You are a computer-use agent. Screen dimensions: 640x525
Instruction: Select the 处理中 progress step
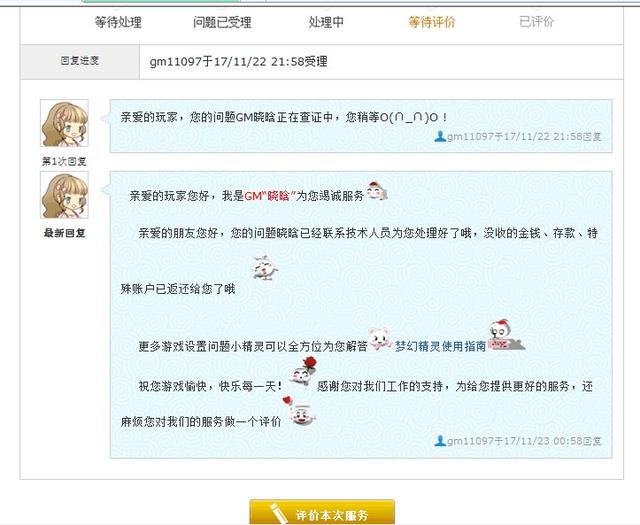point(326,22)
